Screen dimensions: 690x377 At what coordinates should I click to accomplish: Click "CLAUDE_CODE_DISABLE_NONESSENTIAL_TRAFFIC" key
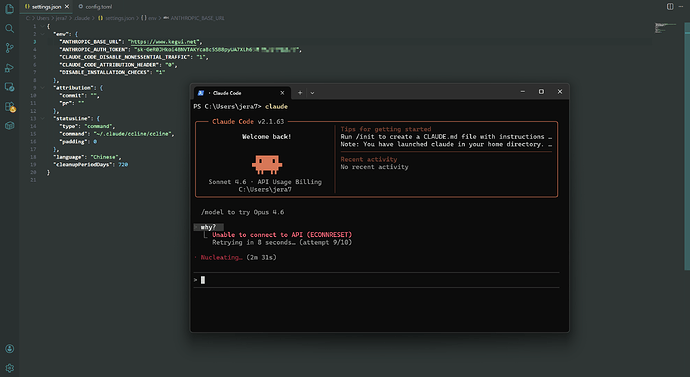coord(125,57)
